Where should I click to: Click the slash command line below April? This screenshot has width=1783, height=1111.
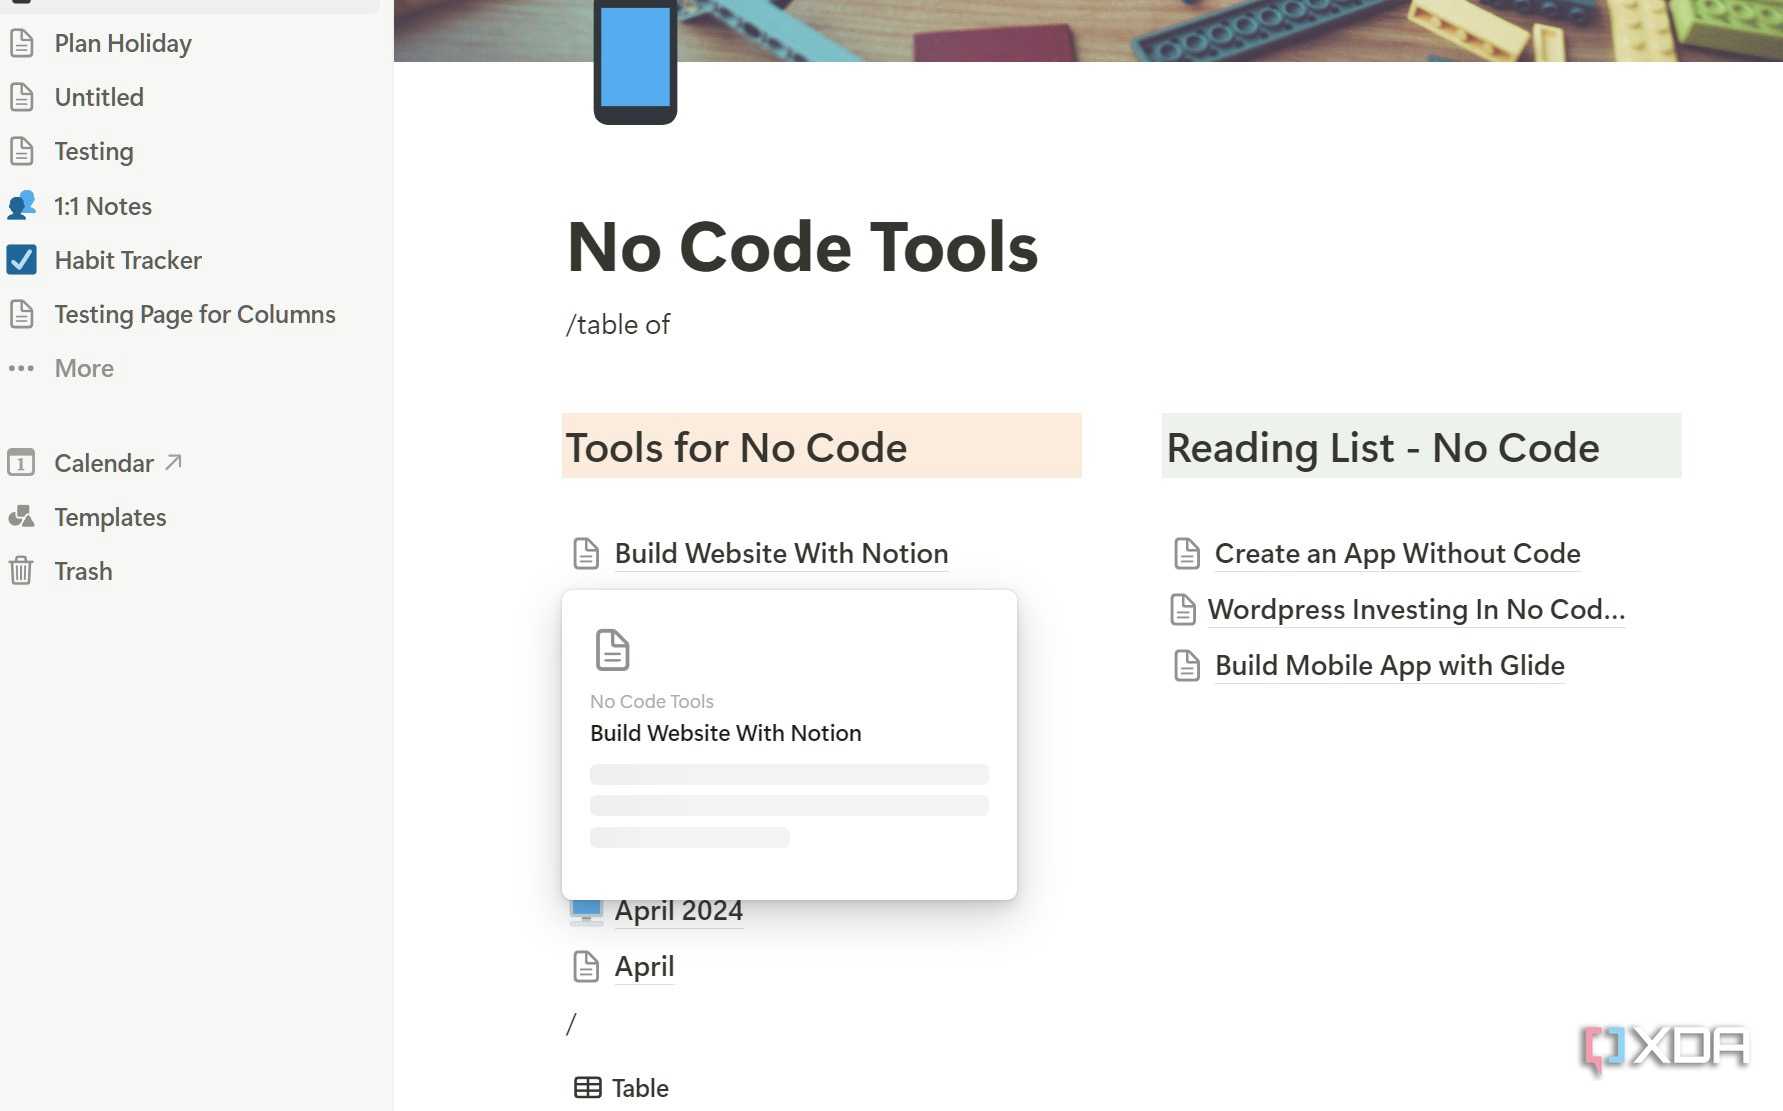[x=571, y=1023]
